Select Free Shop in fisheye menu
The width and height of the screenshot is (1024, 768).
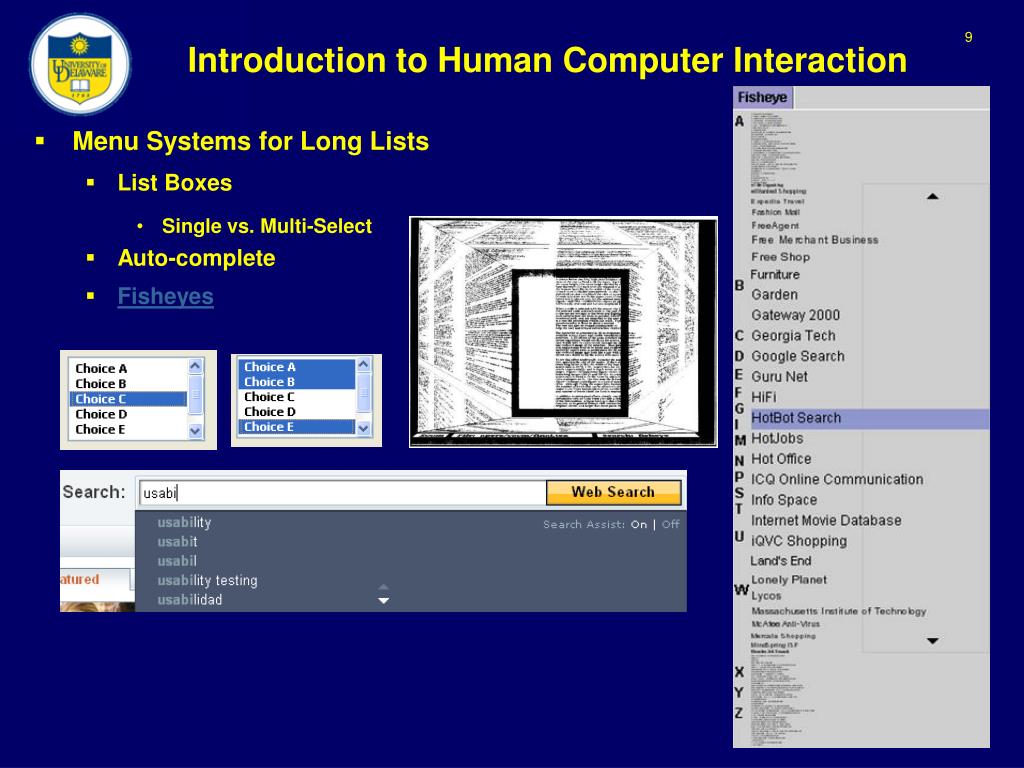[x=780, y=257]
